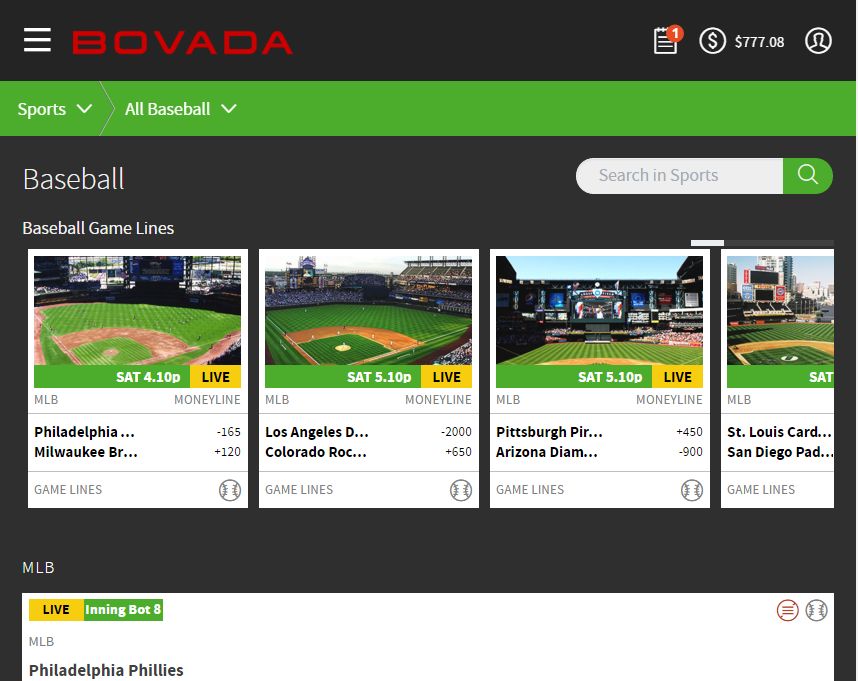
Task: Click the $777.08 account balance
Action: (759, 42)
